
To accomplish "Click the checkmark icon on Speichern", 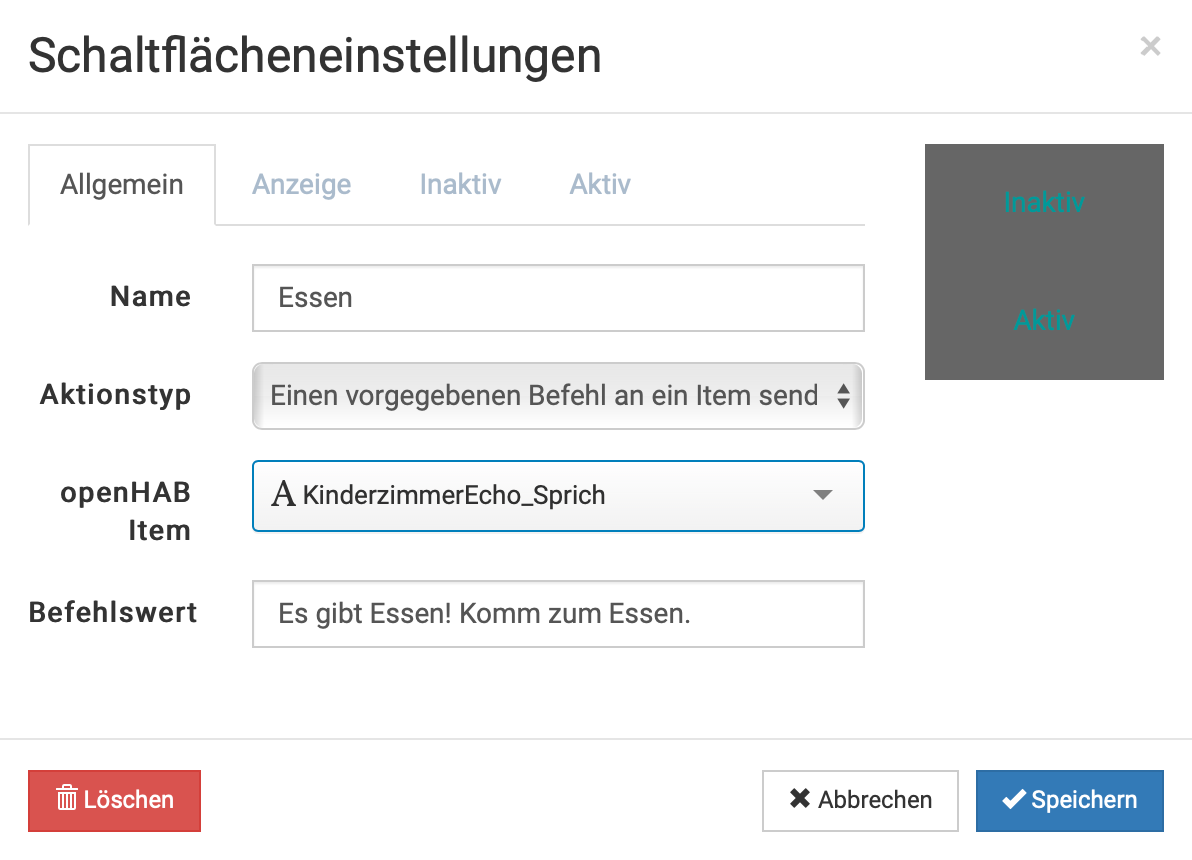I will [x=1014, y=800].
